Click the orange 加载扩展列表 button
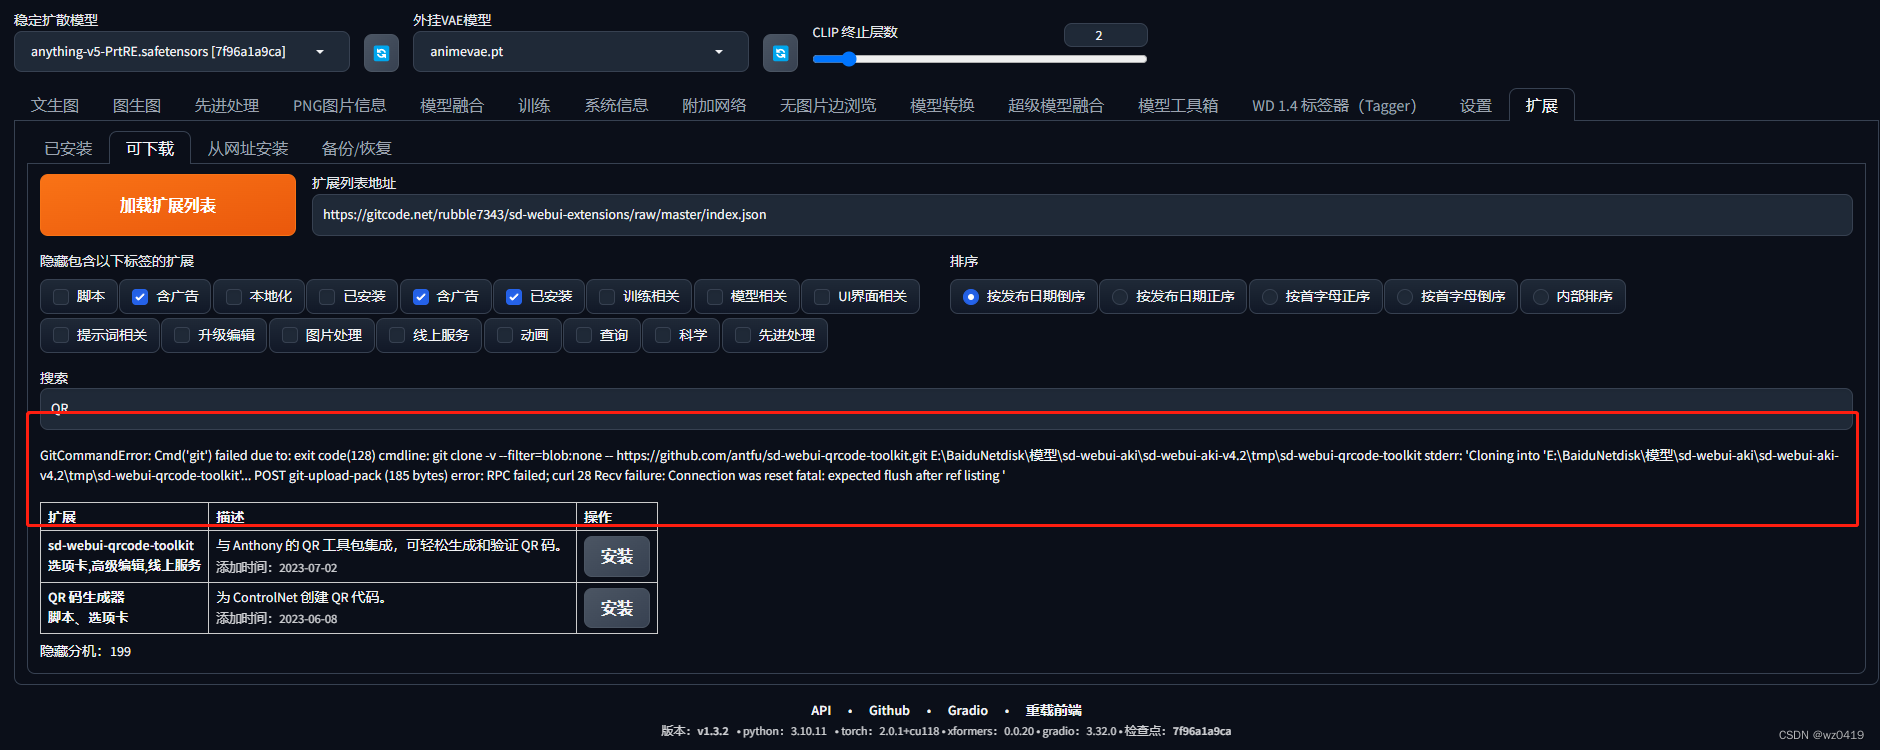Image resolution: width=1880 pixels, height=750 pixels. click(168, 205)
